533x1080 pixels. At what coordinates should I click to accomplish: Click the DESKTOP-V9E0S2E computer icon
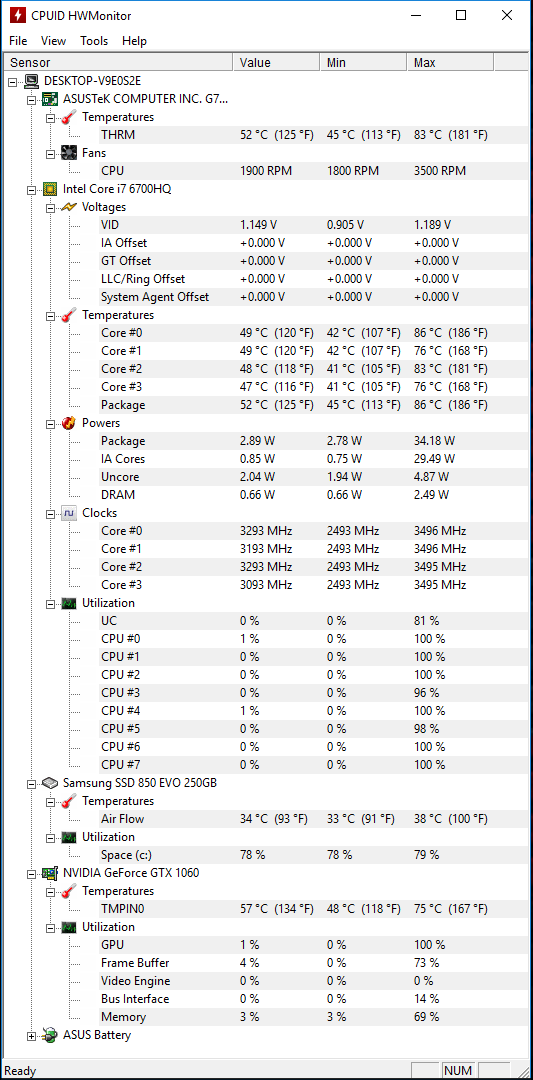click(31, 81)
